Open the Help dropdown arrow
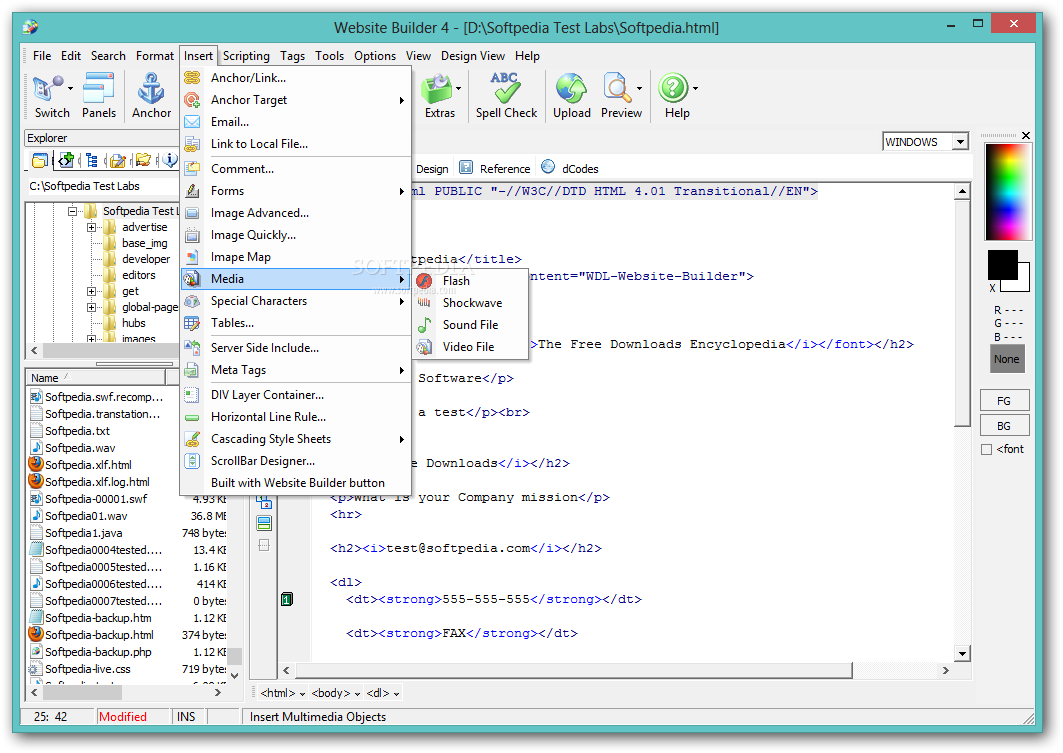Screen dimensions: 1063x753 tap(695, 88)
